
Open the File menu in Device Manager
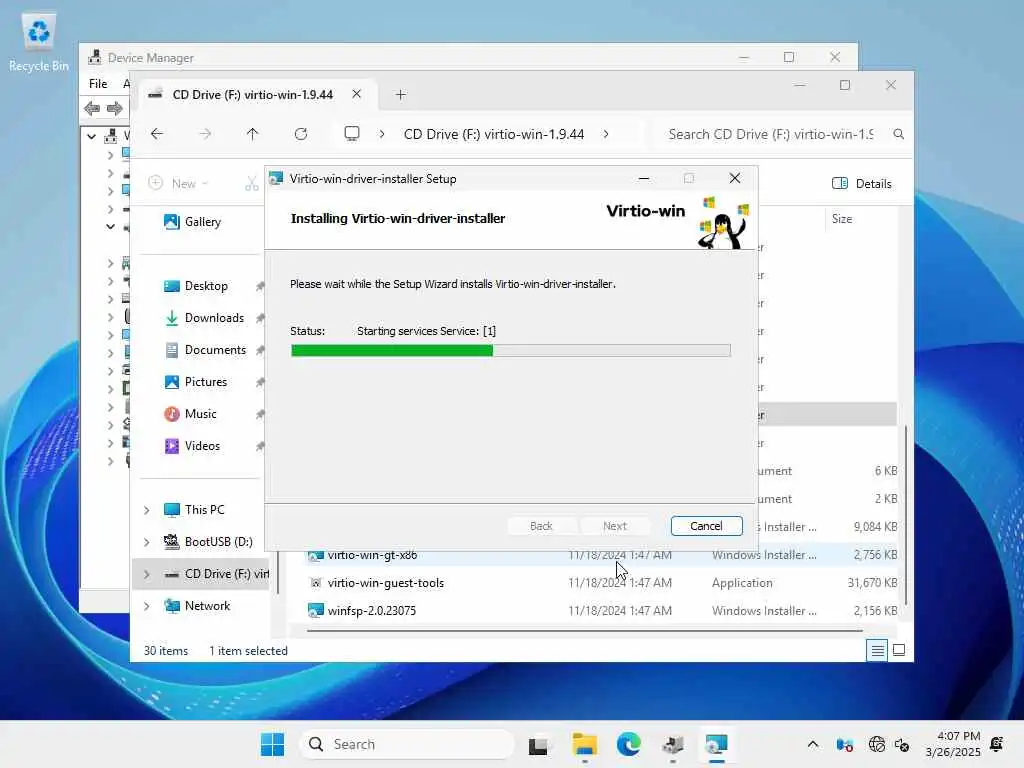tap(98, 84)
